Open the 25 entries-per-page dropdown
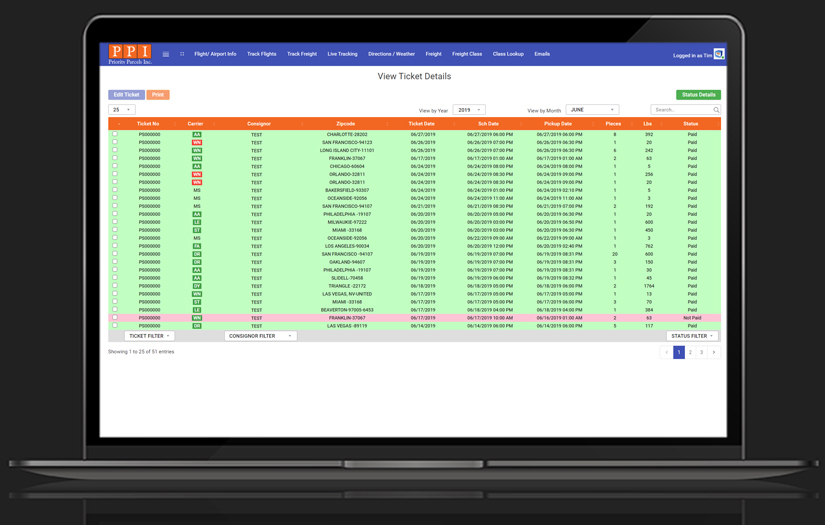825x525 pixels. 122,109
